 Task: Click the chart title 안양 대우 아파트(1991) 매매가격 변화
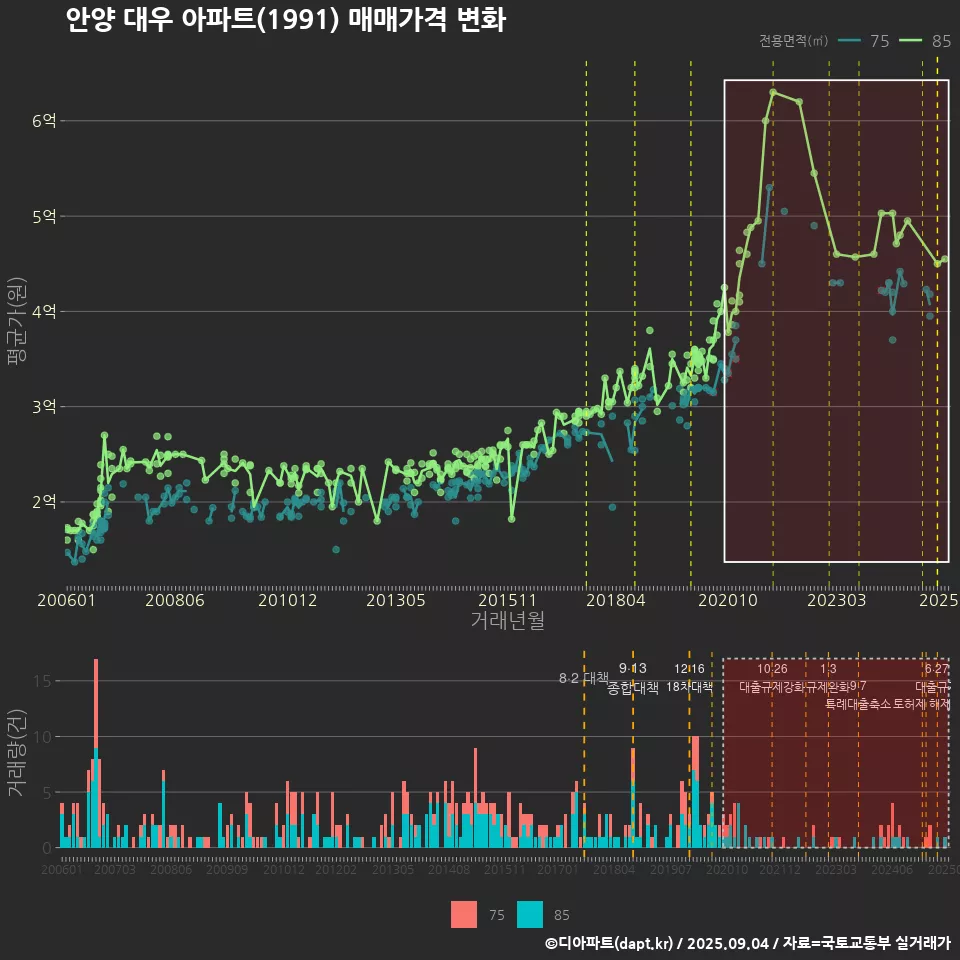pyautogui.click(x=285, y=21)
